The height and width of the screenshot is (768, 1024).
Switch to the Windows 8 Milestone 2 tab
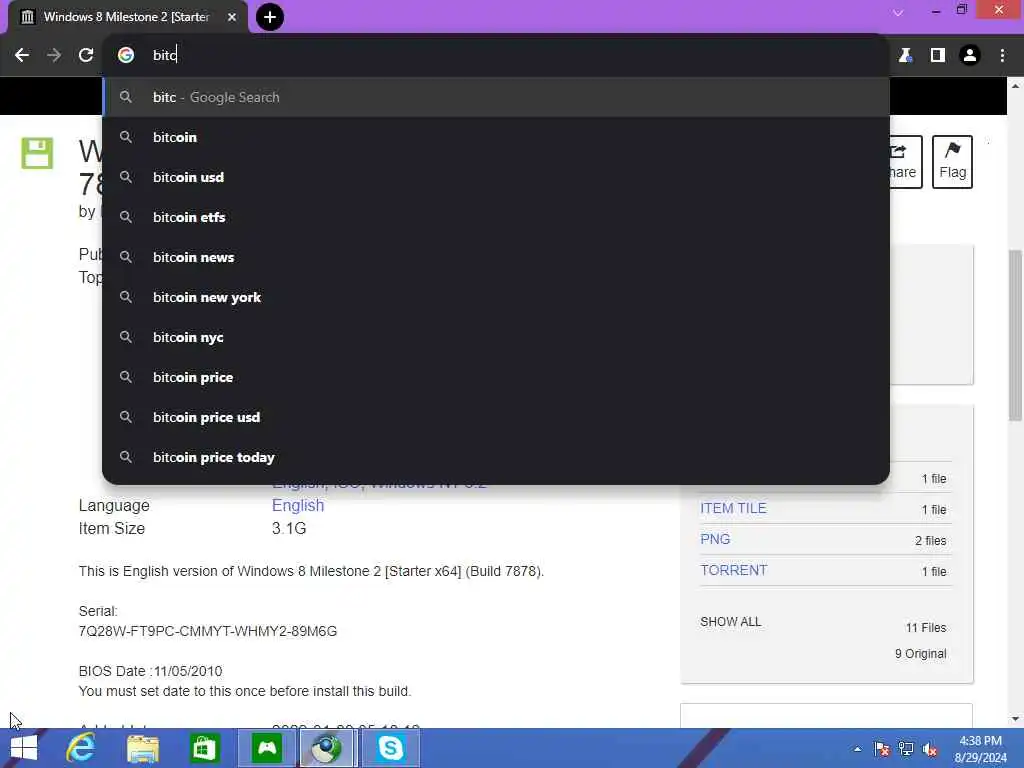128,17
